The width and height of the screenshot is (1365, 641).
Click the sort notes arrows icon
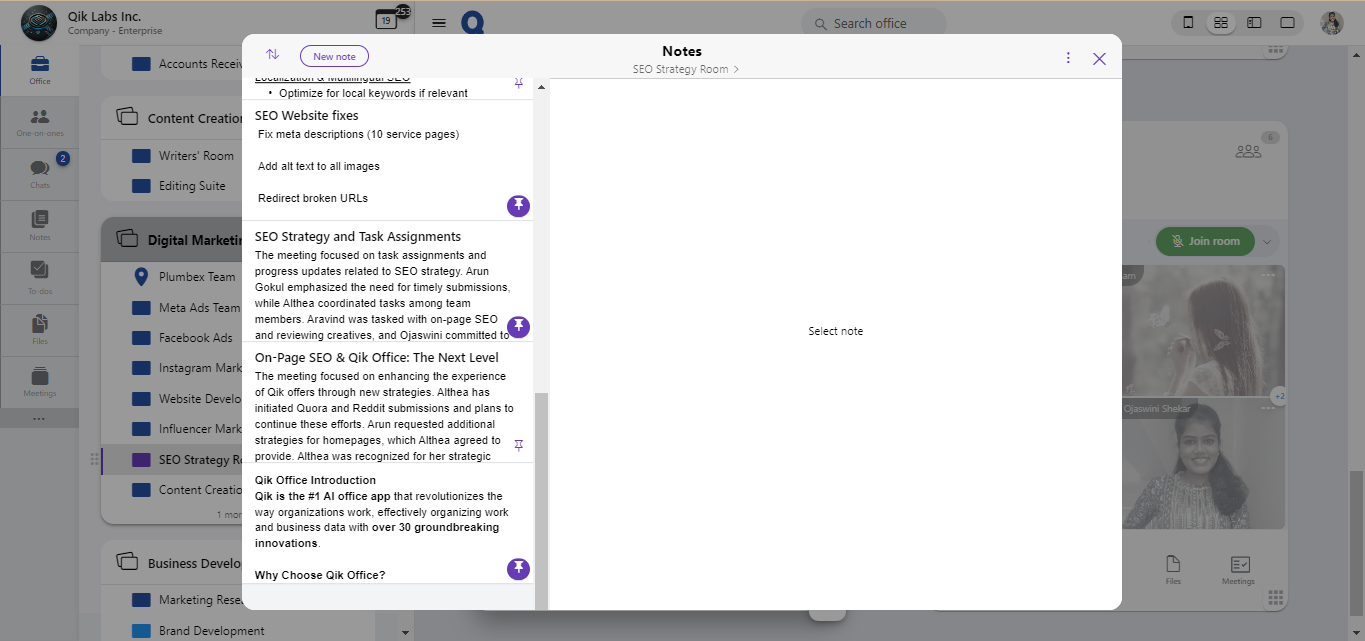pos(272,55)
